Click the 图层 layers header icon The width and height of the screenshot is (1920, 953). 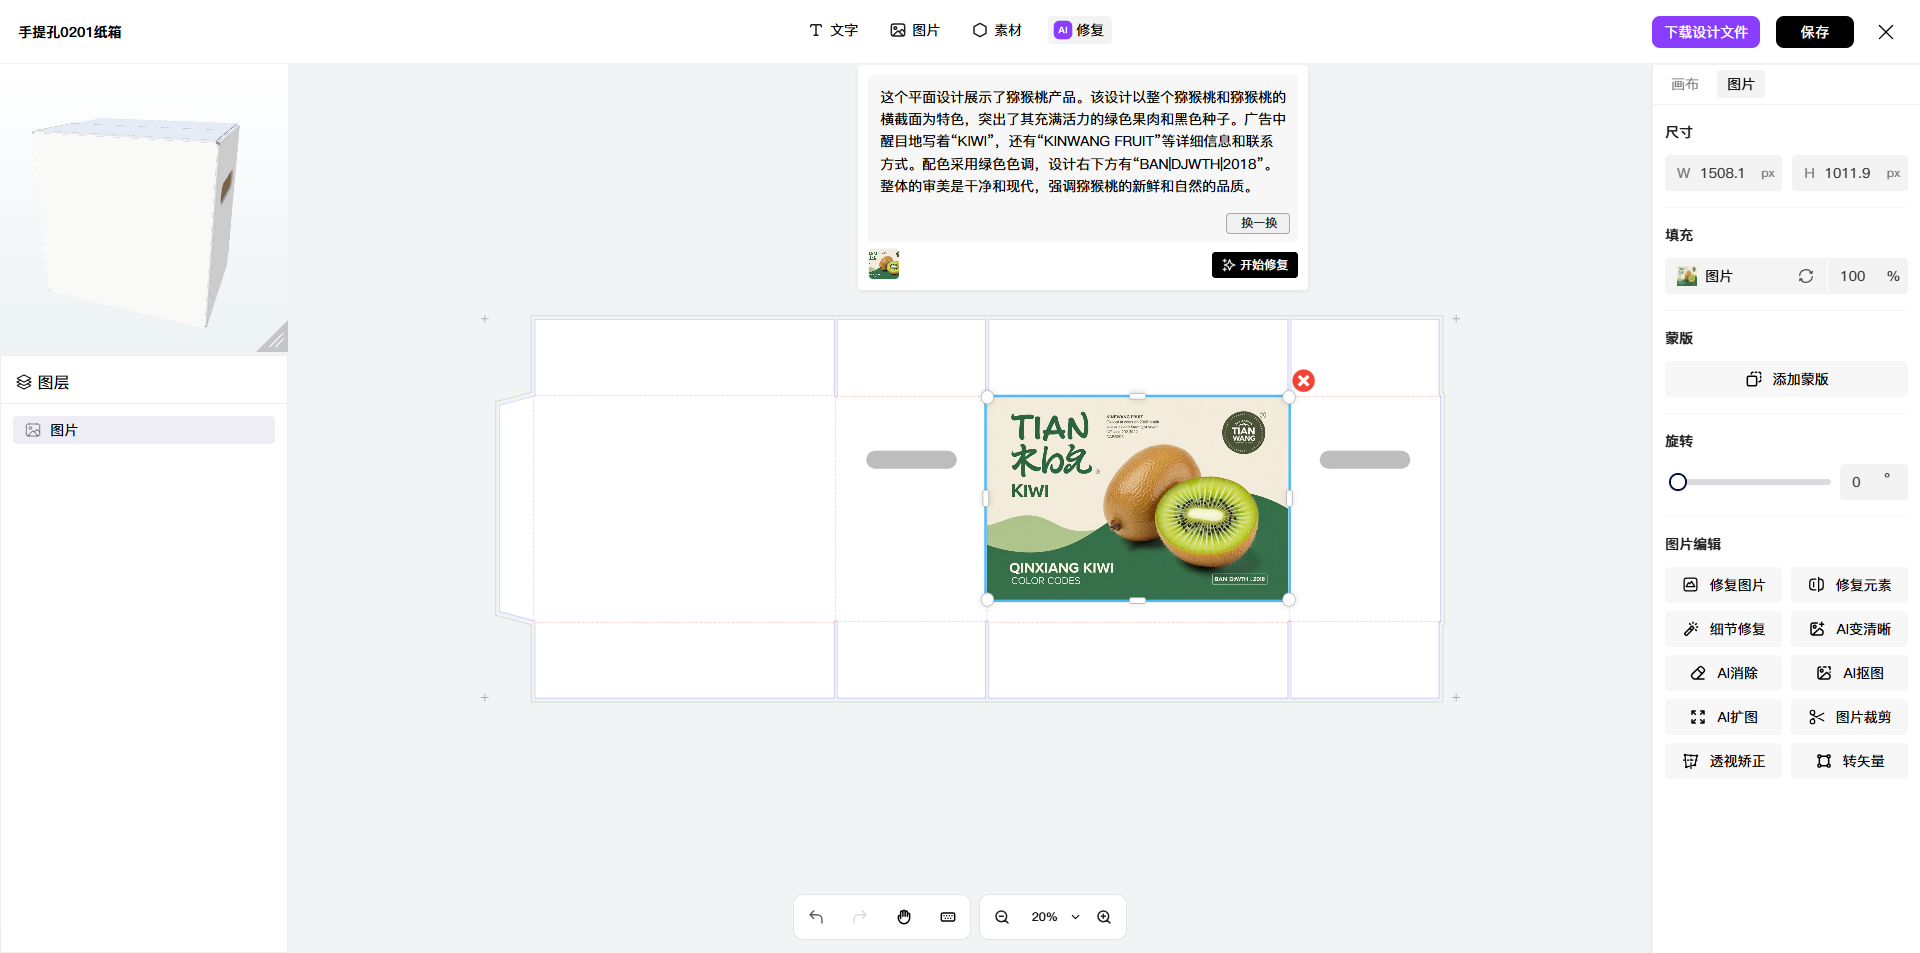pos(24,382)
